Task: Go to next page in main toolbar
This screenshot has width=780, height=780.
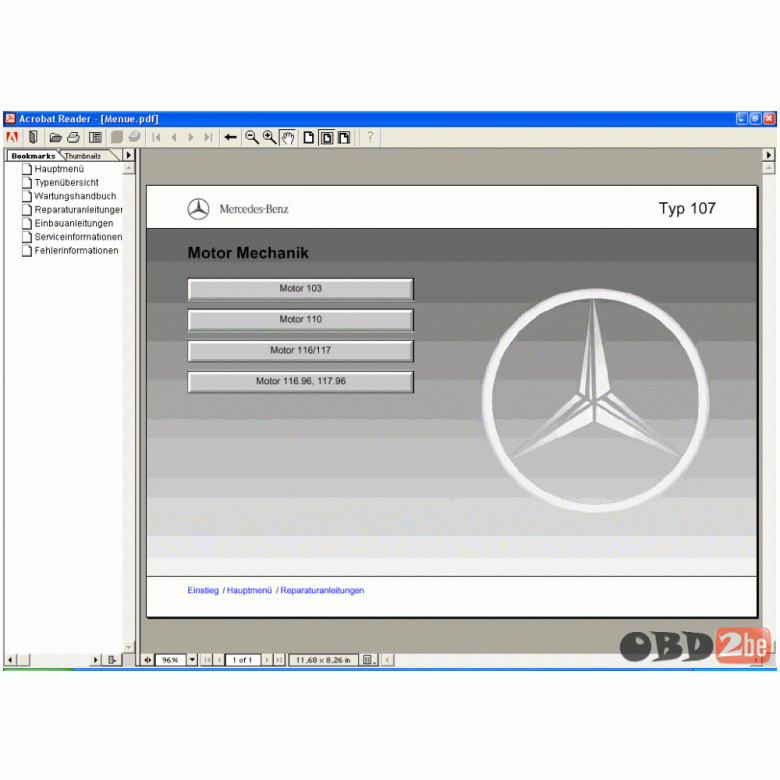Action: point(191,137)
